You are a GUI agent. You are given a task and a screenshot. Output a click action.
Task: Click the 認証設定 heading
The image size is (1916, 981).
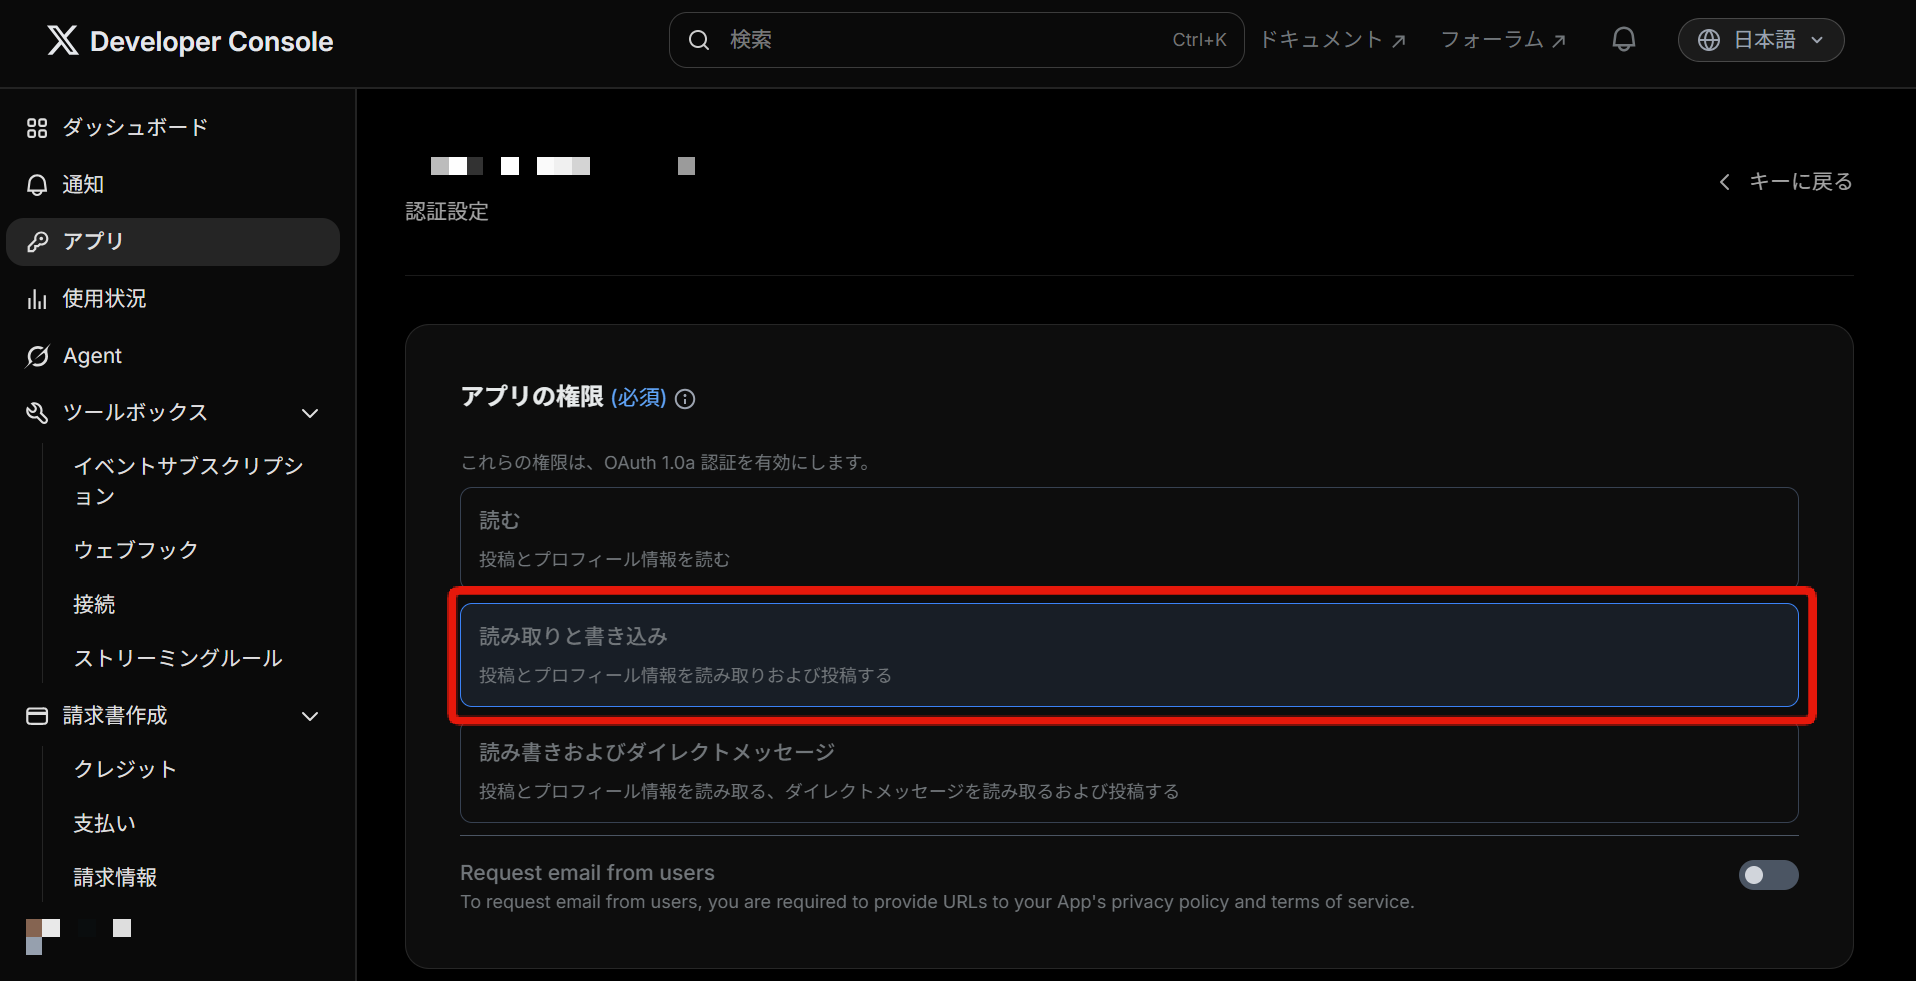pyautogui.click(x=447, y=212)
